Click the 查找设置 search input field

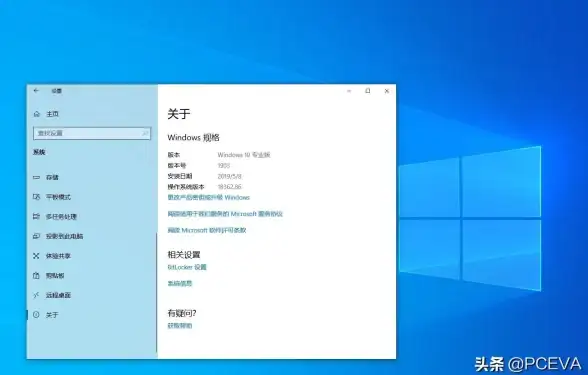point(92,133)
